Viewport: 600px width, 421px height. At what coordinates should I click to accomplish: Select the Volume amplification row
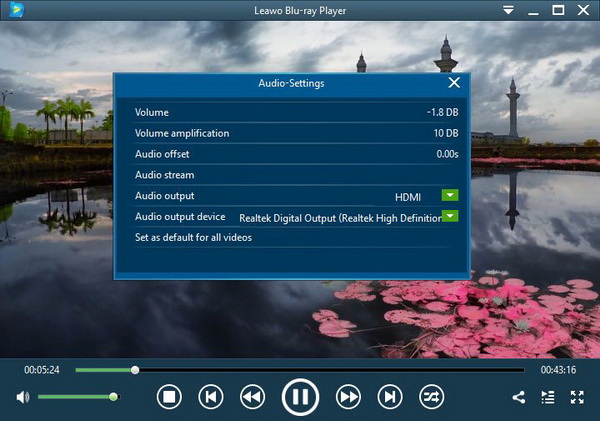(x=182, y=133)
